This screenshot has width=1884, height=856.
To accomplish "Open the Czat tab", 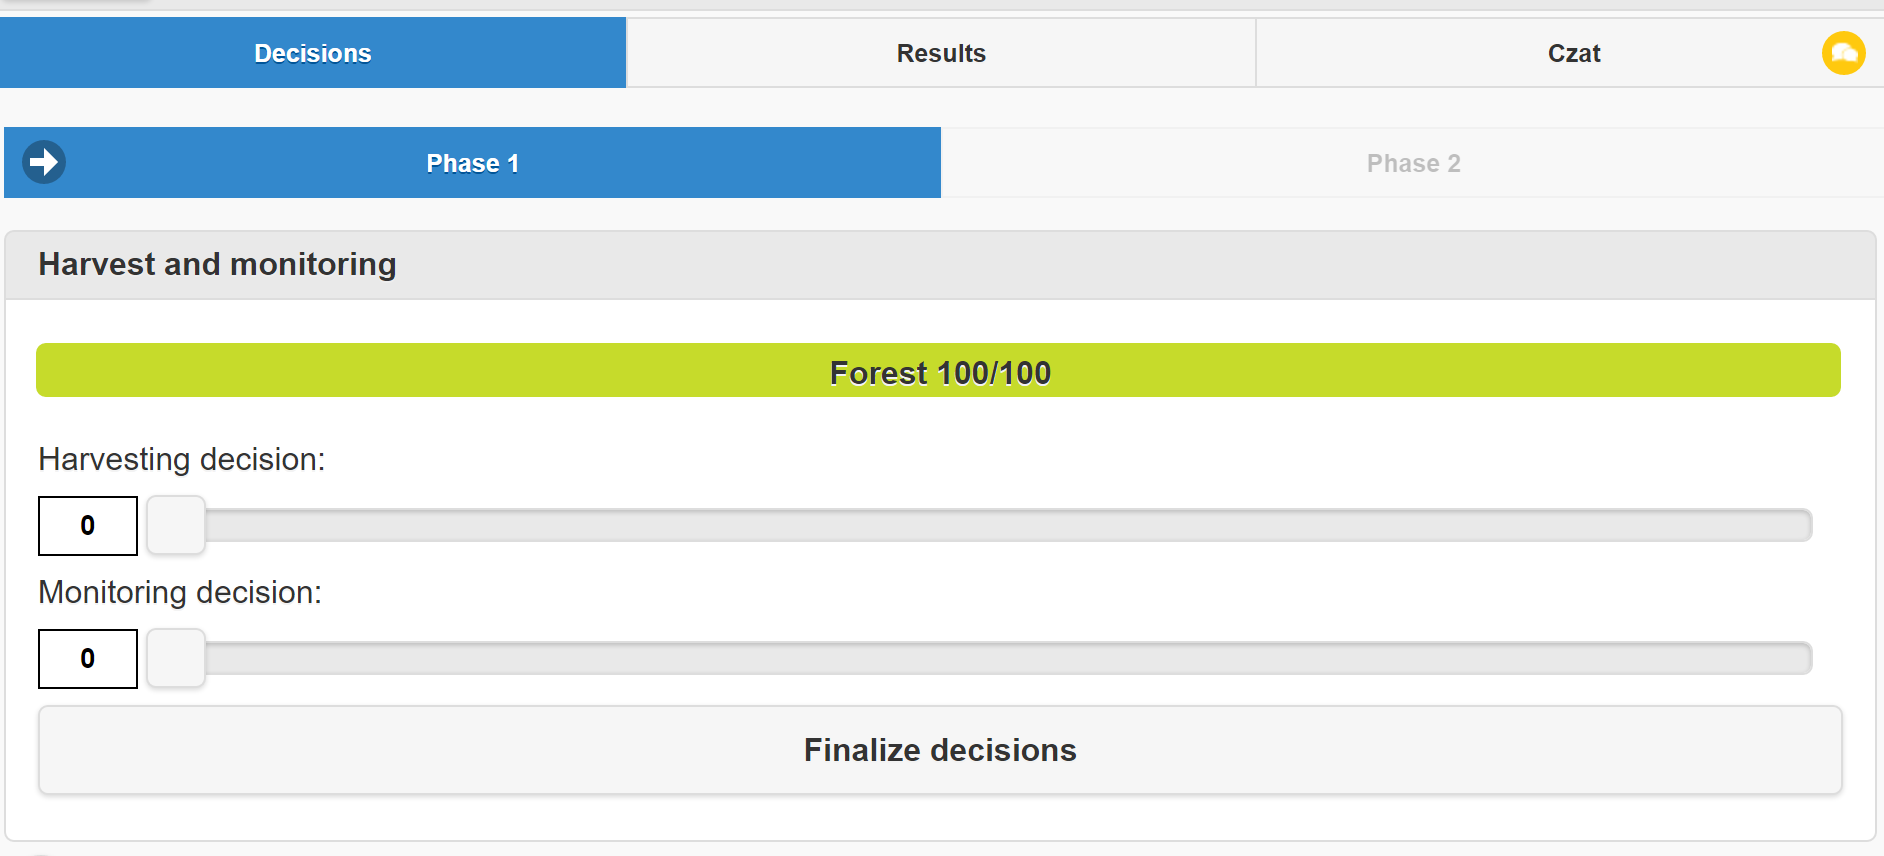I will 1572,52.
